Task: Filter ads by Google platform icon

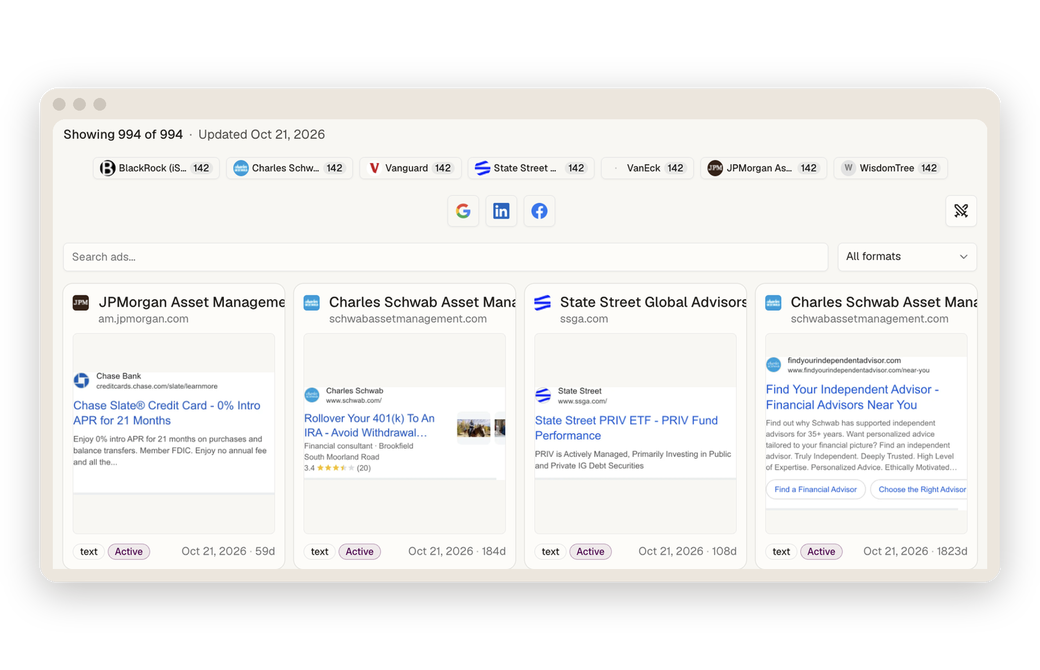Action: (463, 211)
